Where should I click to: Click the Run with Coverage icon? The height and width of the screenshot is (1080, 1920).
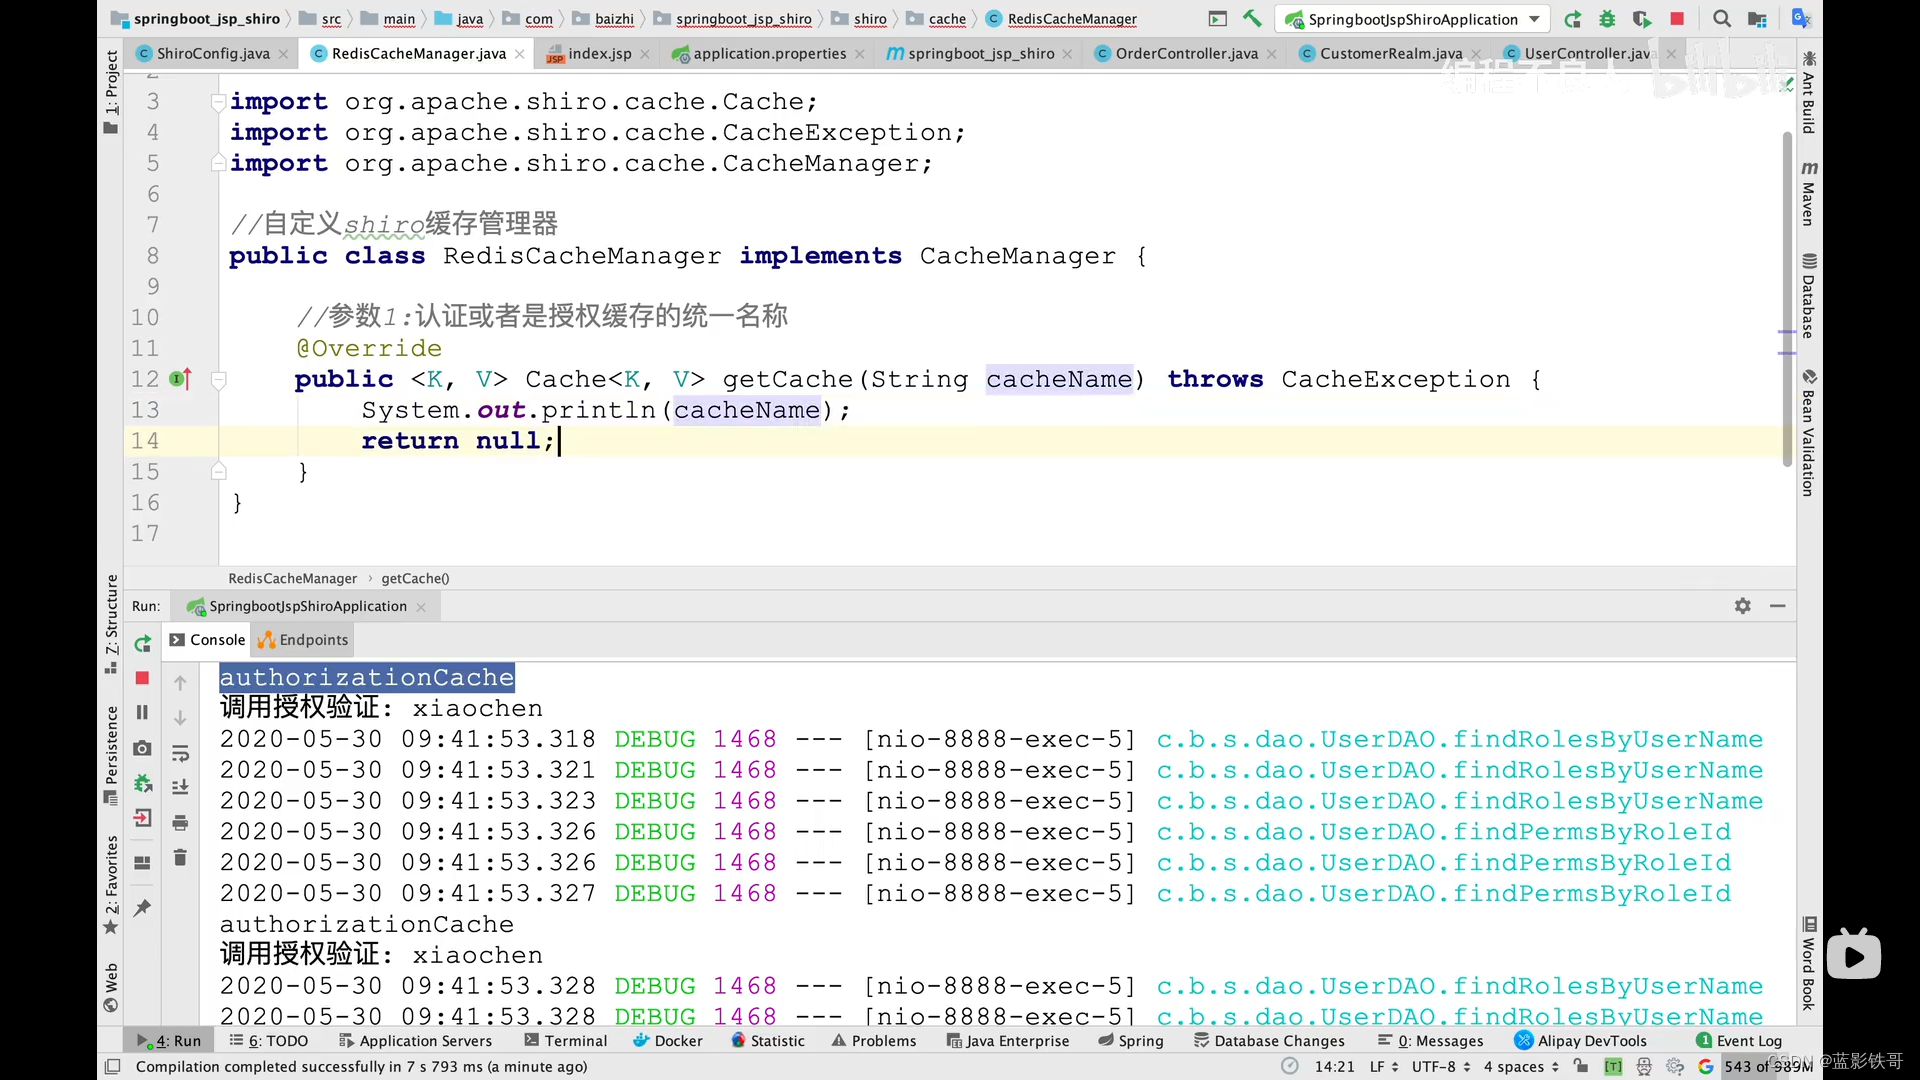click(1641, 18)
